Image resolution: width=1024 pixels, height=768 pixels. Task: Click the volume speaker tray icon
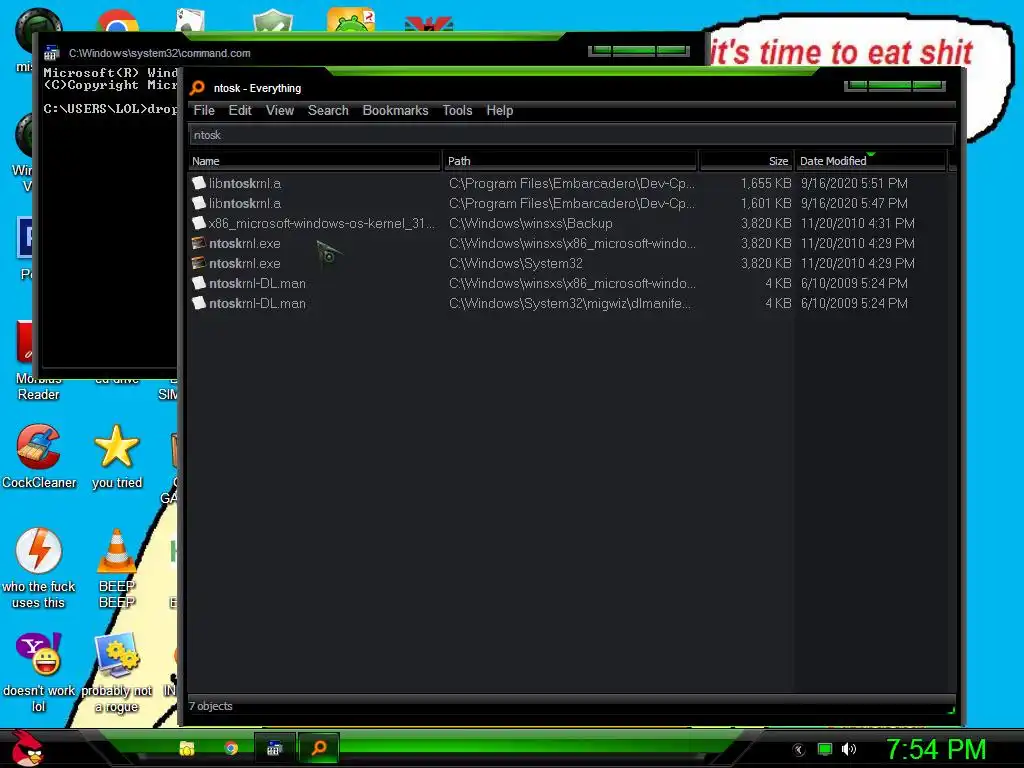click(x=849, y=749)
